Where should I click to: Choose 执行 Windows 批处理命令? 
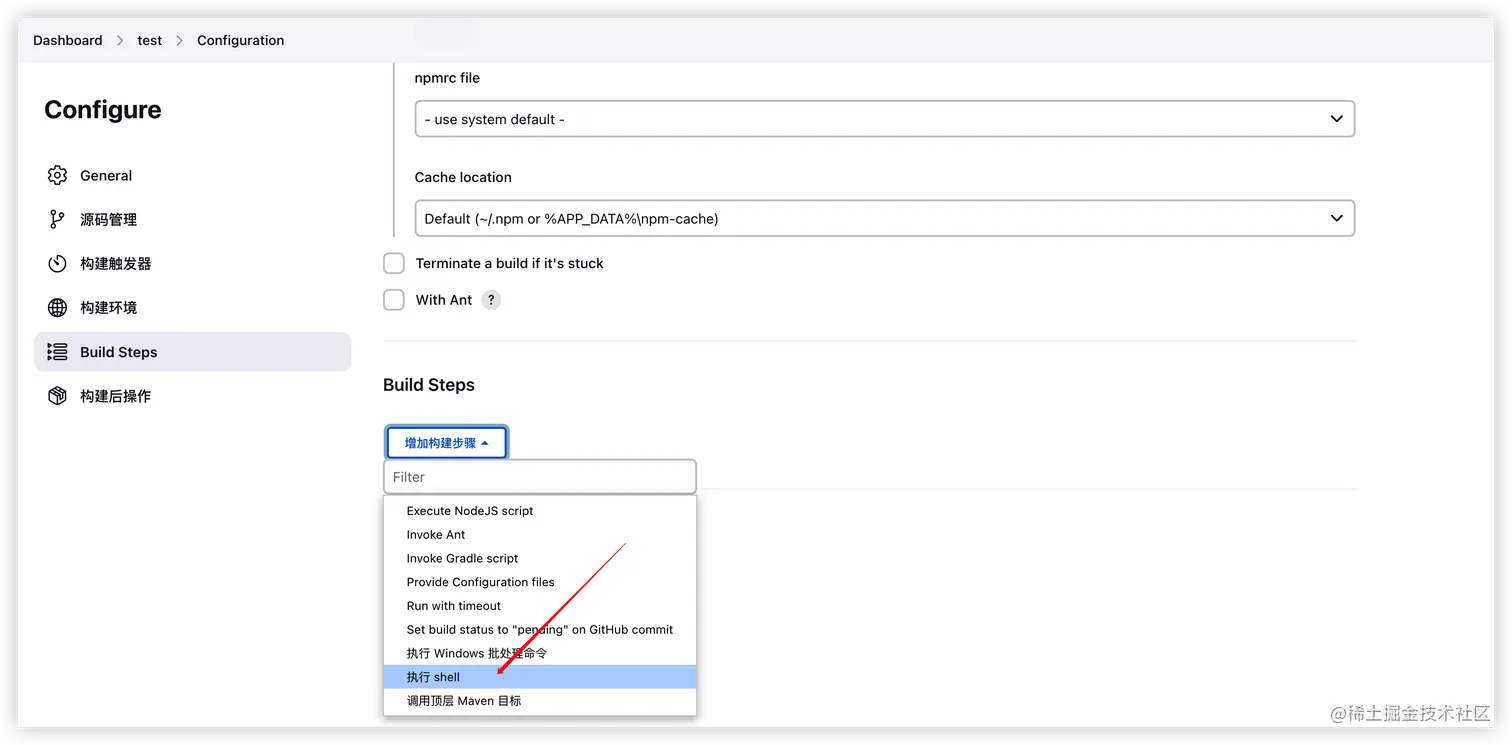click(x=540, y=653)
